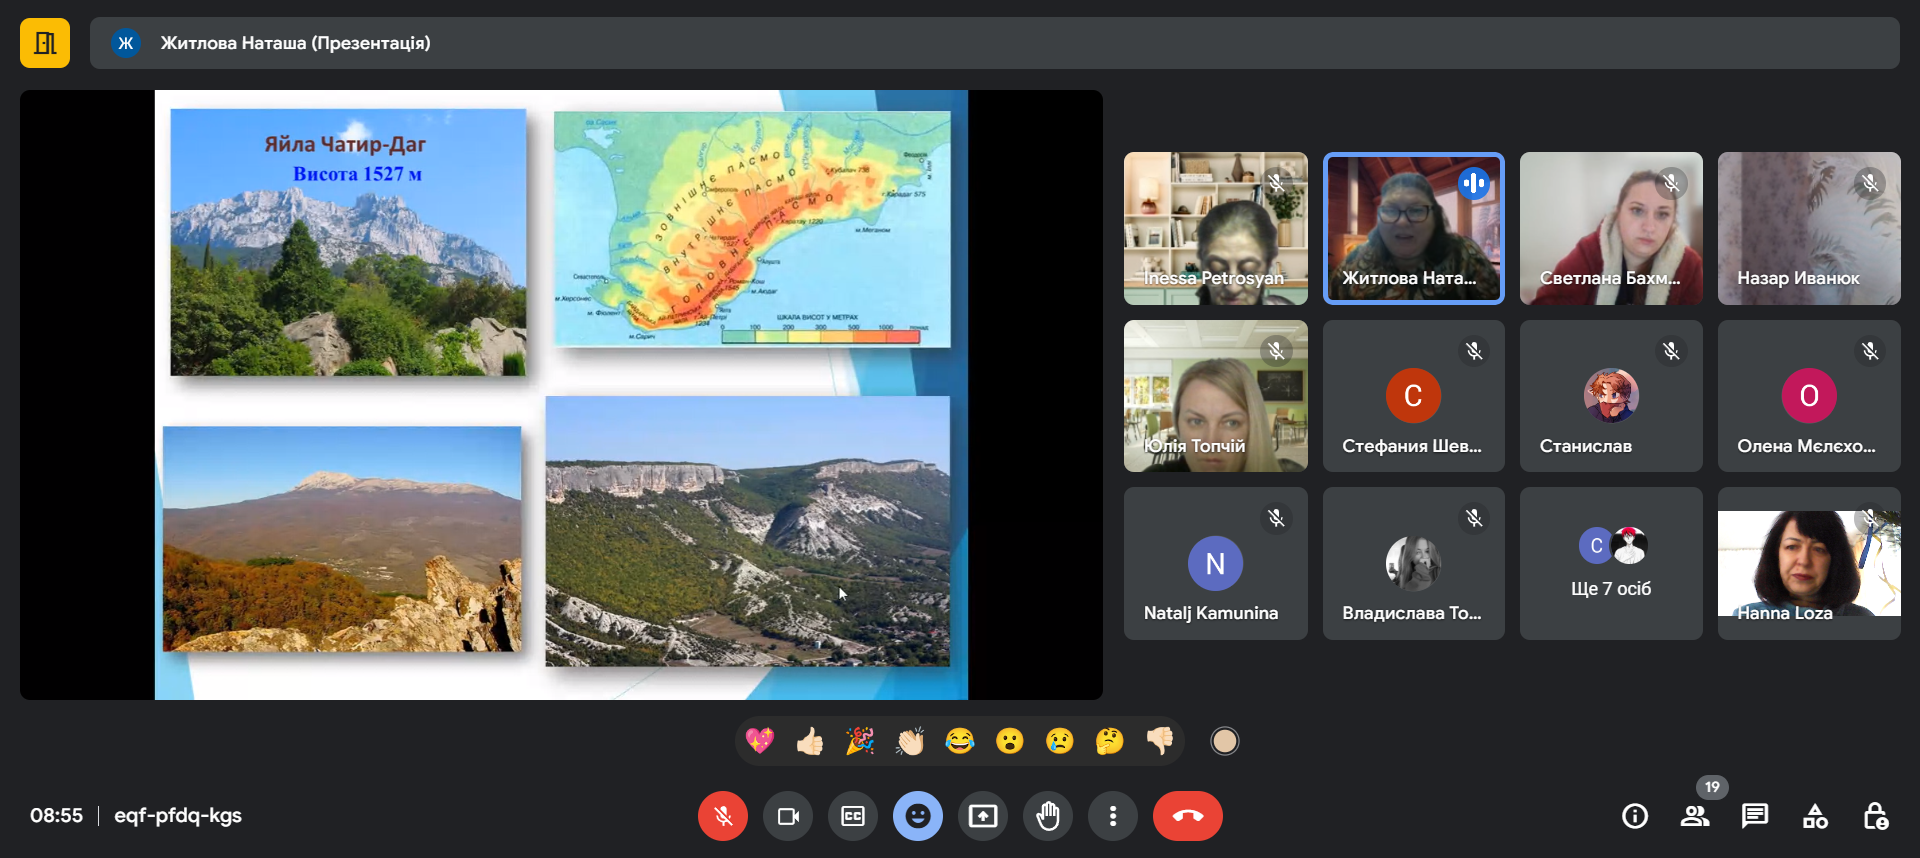
Task: Open meeting details info
Action: click(x=1634, y=816)
